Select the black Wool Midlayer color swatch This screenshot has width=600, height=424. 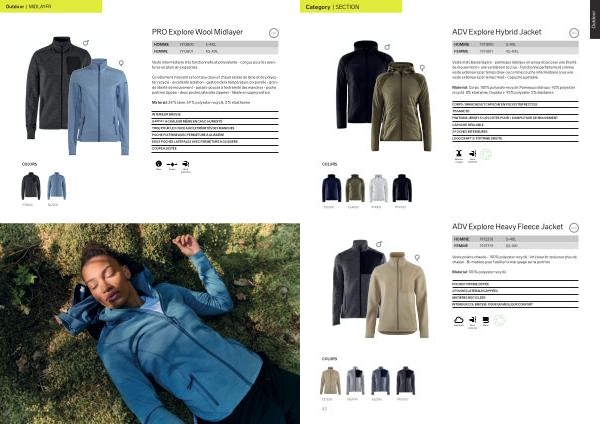(x=31, y=186)
